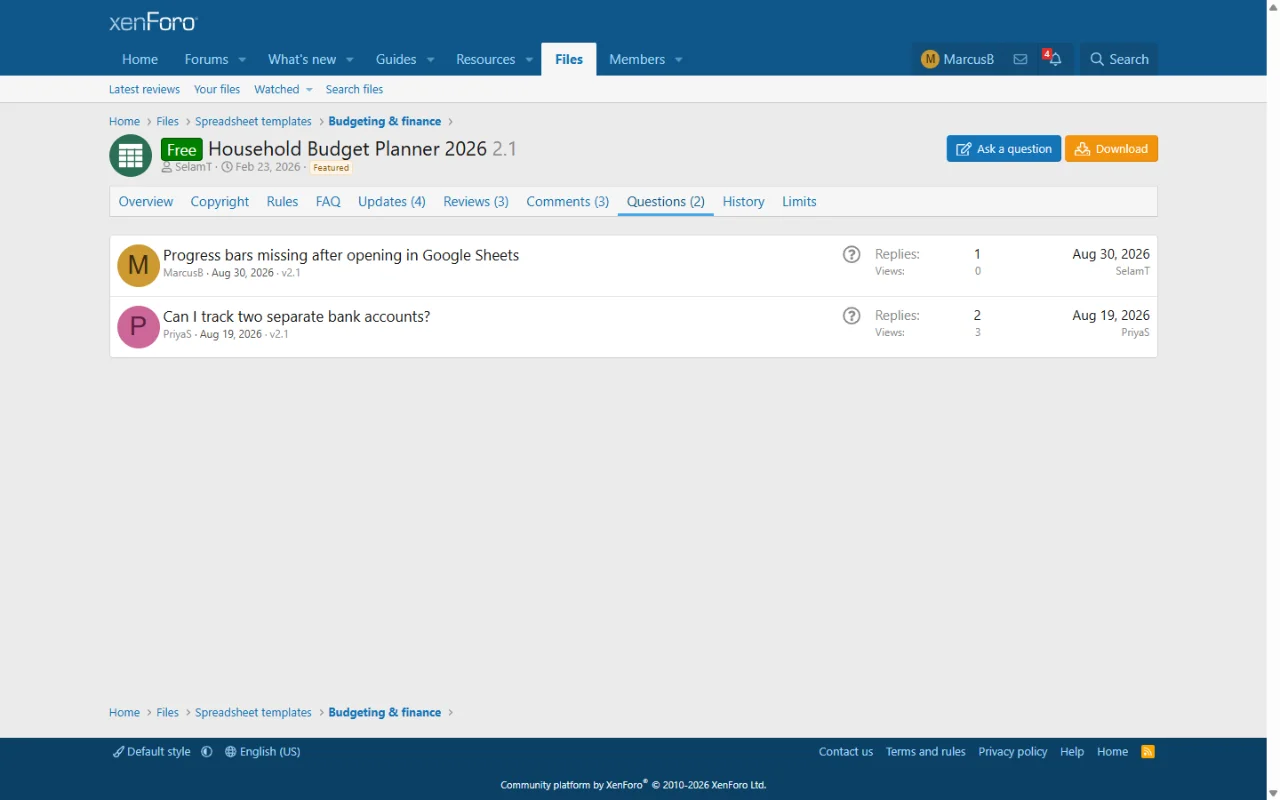Open the Contact us footer link
Viewport: 1280px width, 800px height.
point(846,752)
